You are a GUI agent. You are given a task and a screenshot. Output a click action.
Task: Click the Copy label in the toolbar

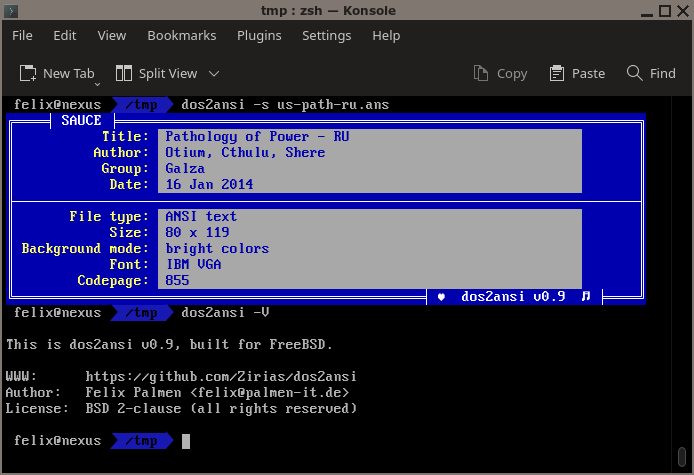pyautogui.click(x=512, y=74)
